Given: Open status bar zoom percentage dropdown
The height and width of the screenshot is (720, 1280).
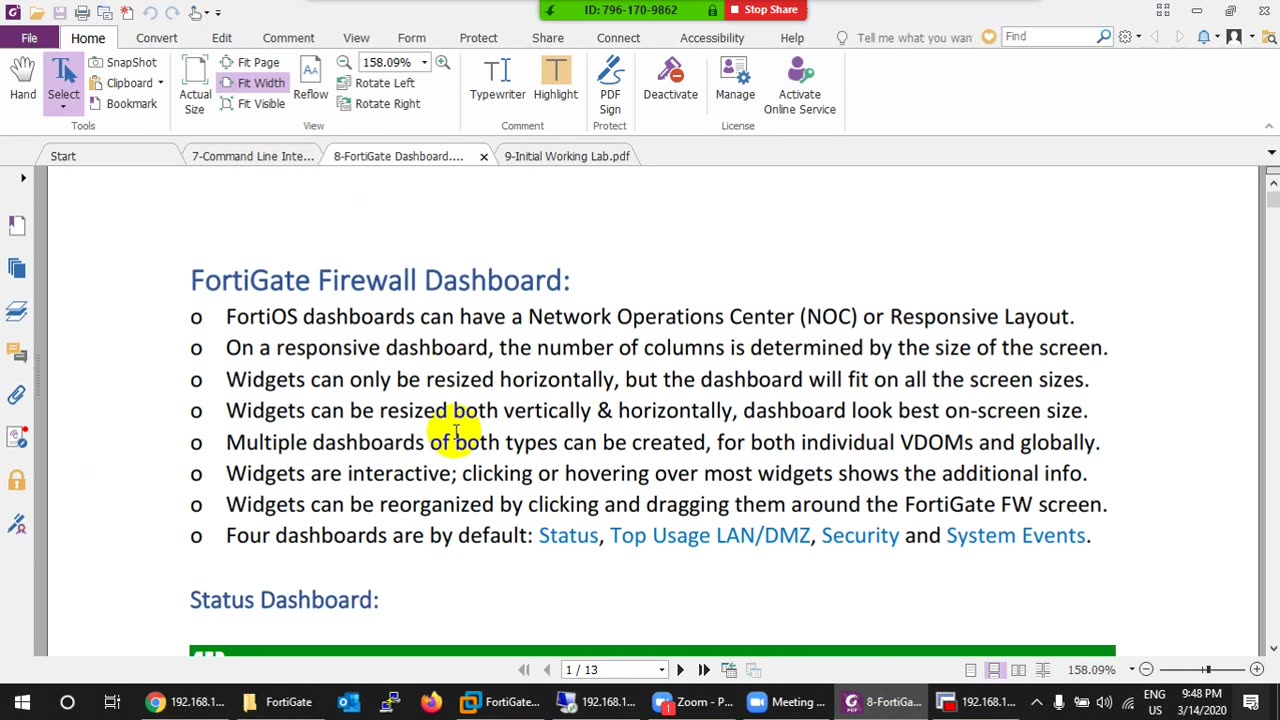Looking at the screenshot, I should coord(1132,670).
